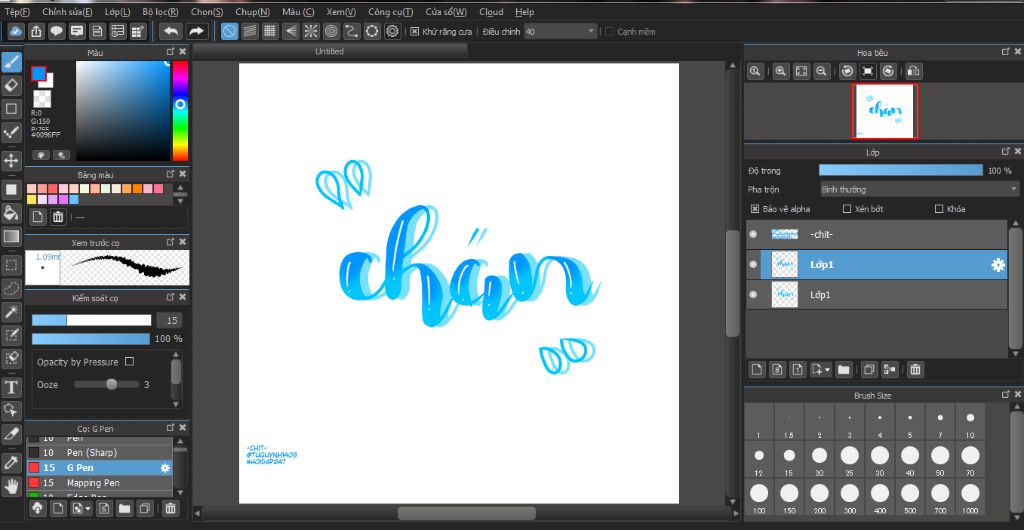Add a new layer in Lớp panel

click(757, 369)
